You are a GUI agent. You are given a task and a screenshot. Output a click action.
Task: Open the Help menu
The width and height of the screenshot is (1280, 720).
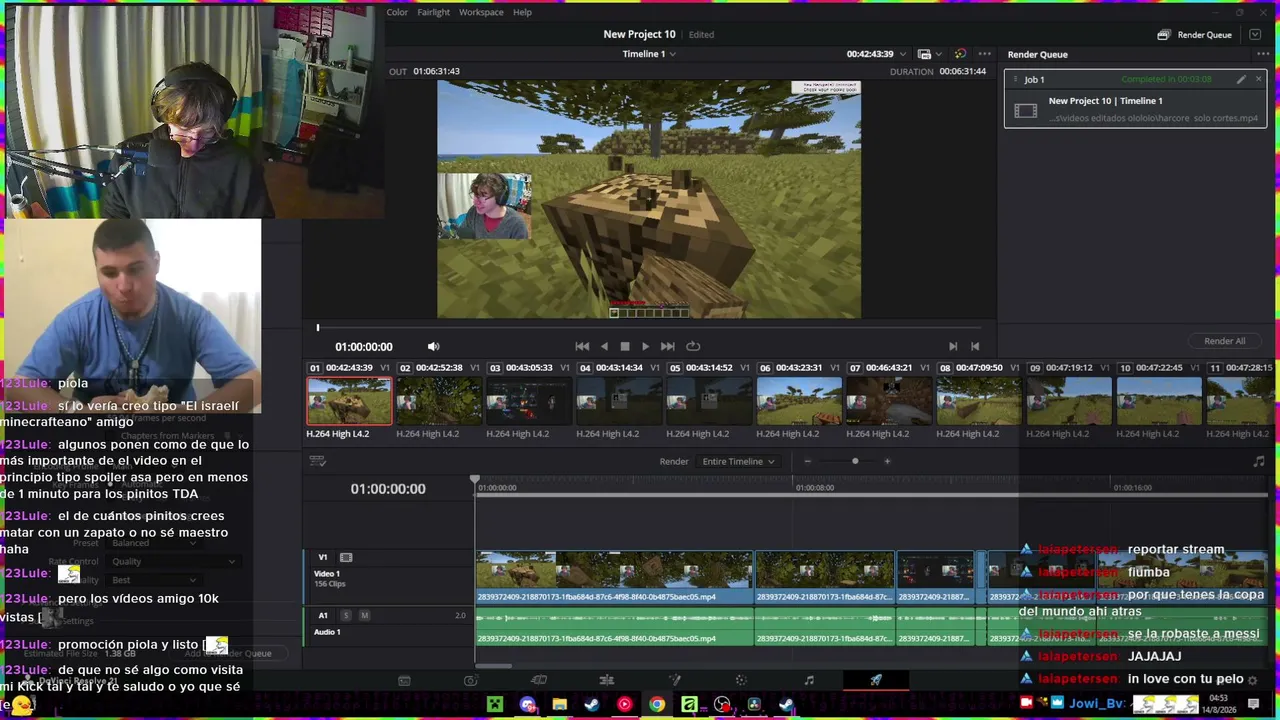[522, 12]
